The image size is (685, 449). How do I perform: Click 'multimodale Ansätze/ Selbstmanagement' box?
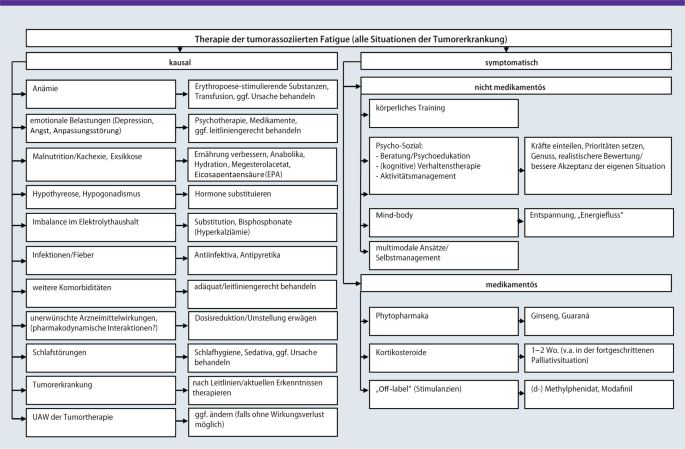point(444,256)
